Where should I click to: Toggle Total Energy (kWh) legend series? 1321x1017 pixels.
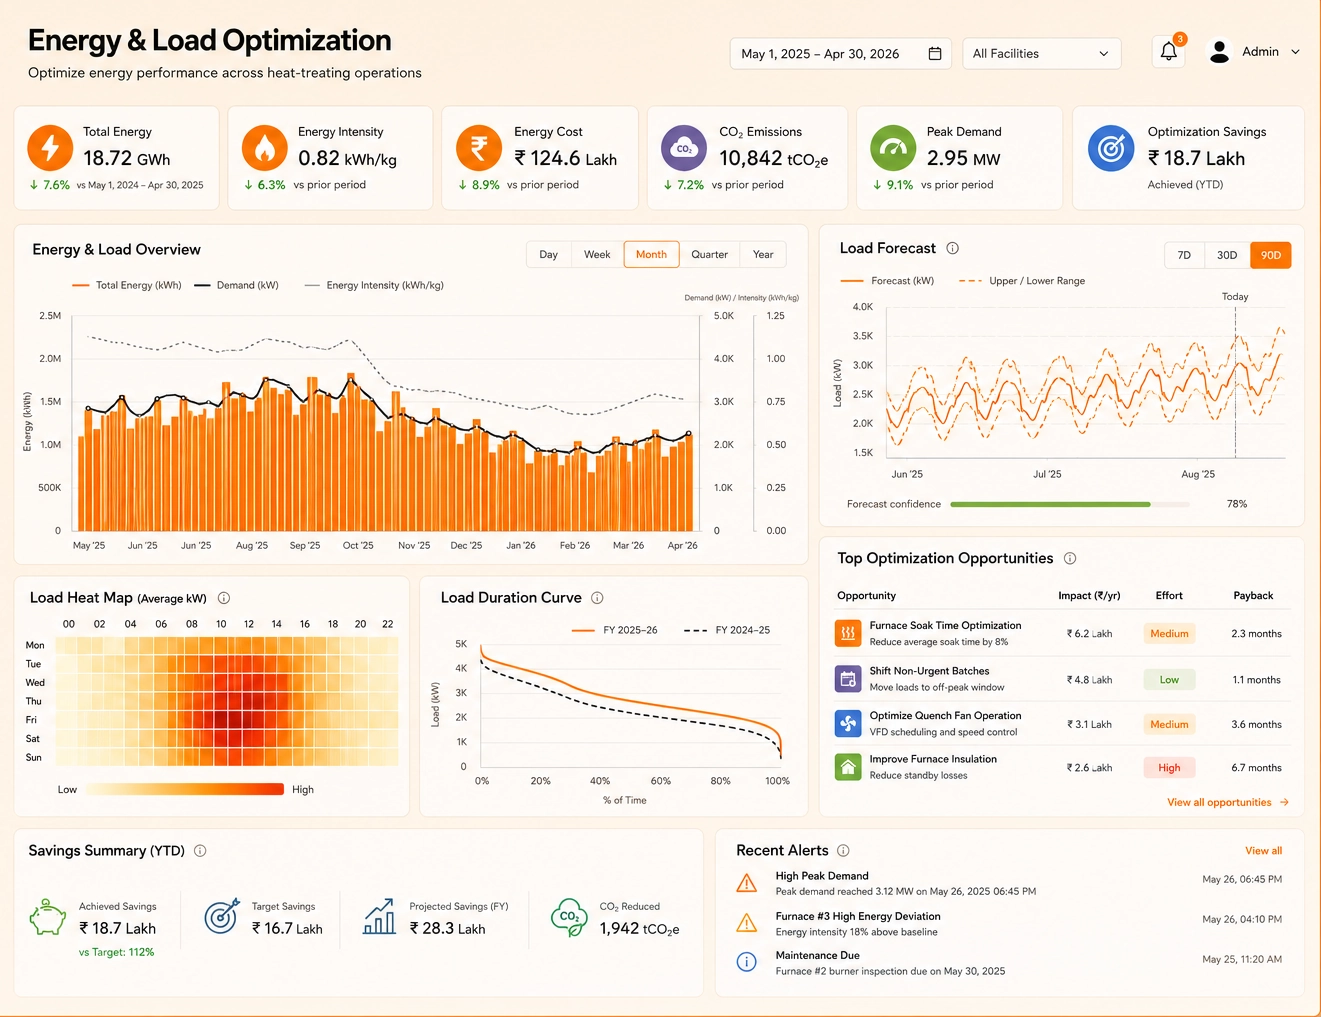127,285
